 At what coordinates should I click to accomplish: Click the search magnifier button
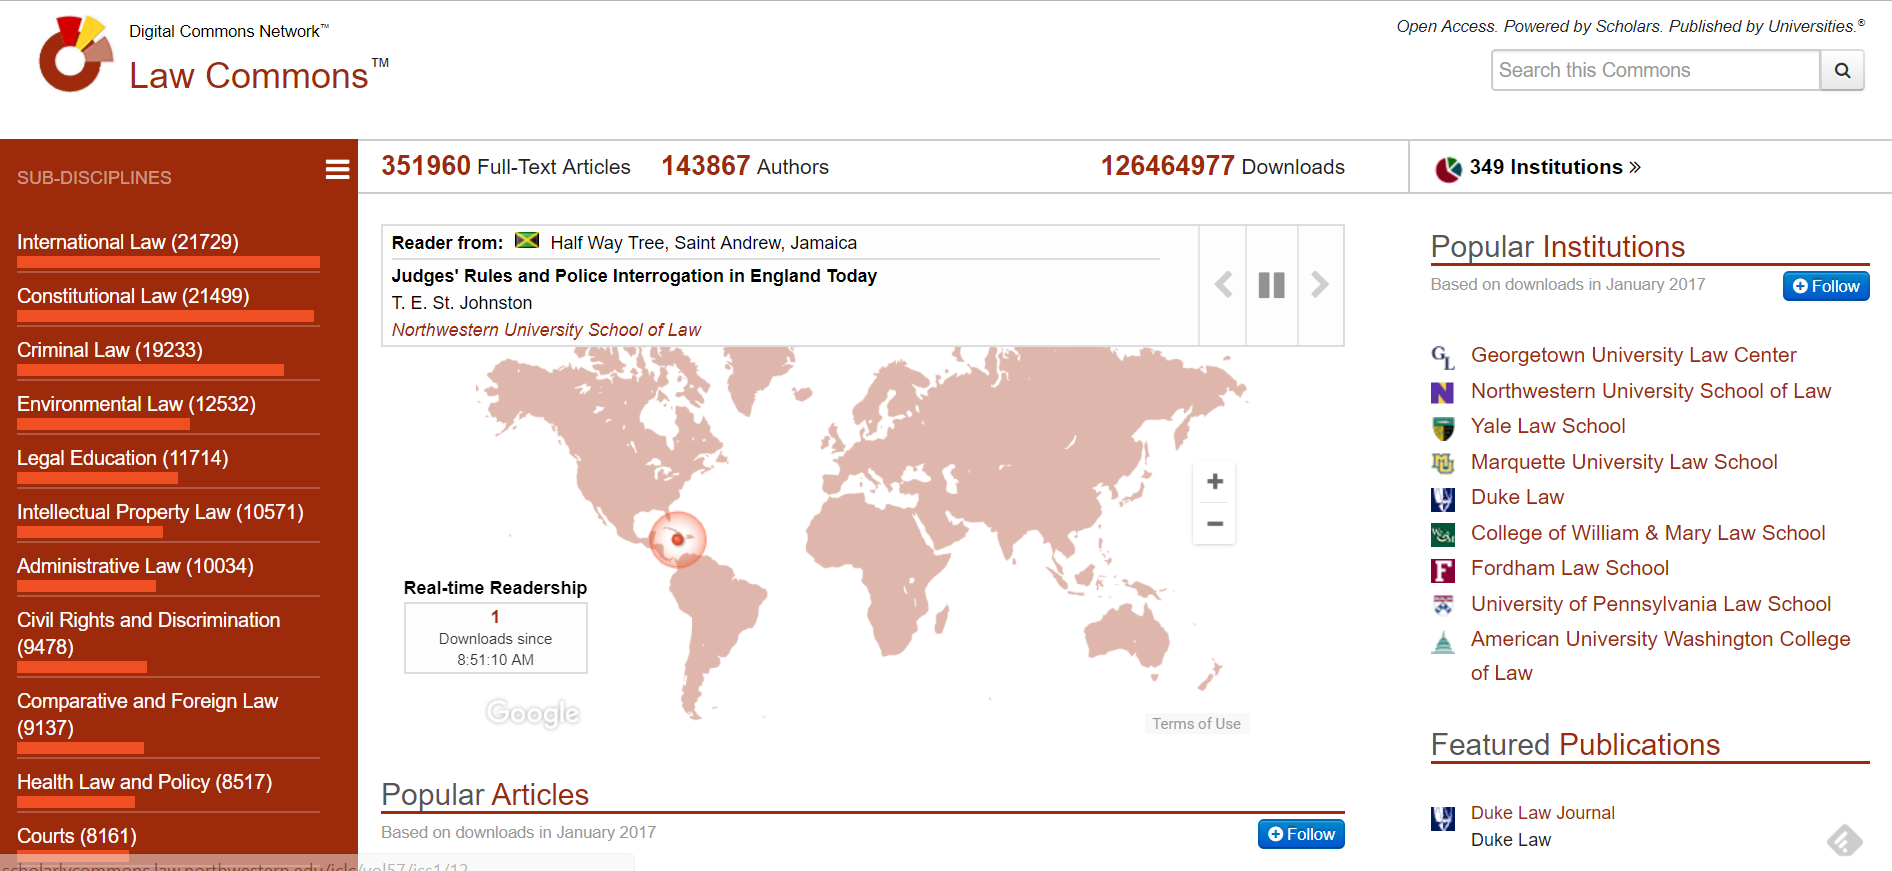pos(1842,70)
